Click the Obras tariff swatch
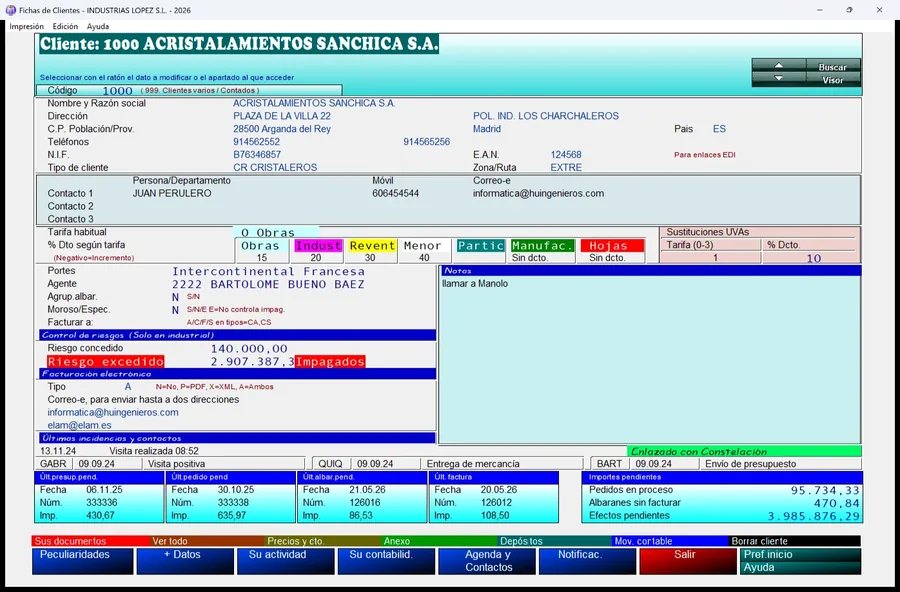The height and width of the screenshot is (592, 900). click(x=261, y=246)
